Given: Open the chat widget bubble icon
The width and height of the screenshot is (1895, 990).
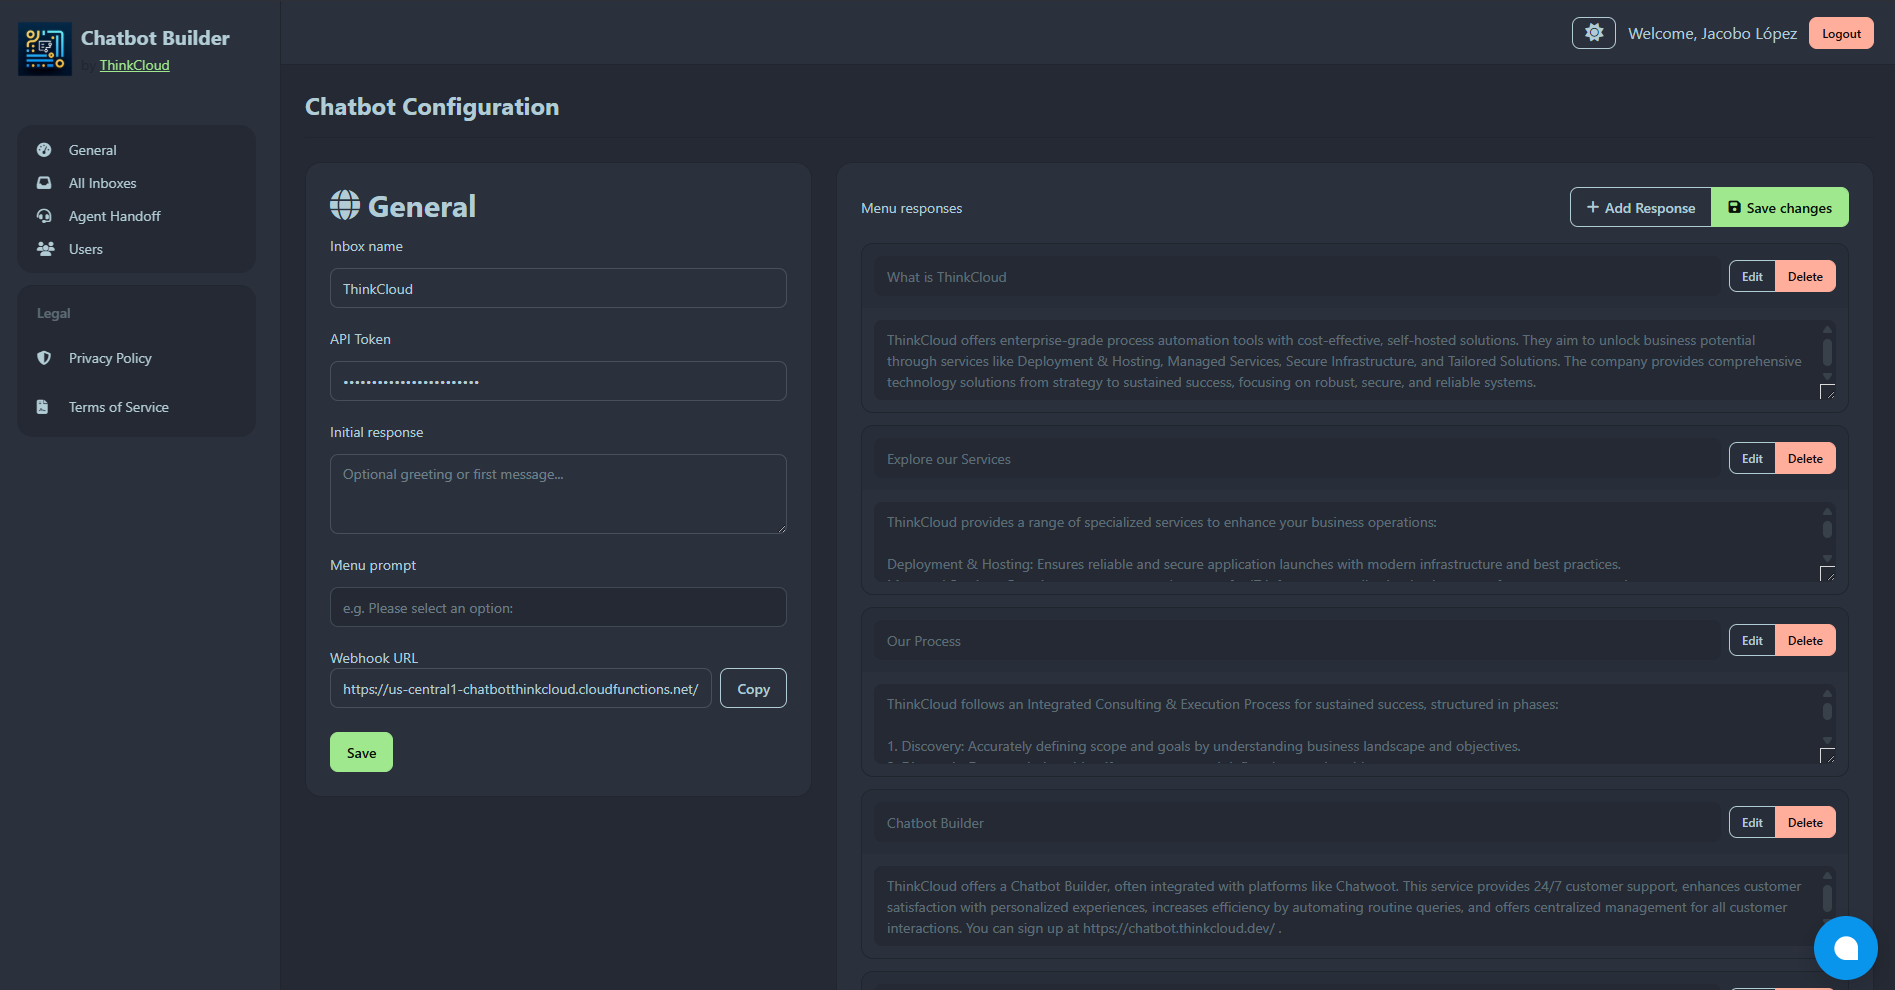Looking at the screenshot, I should click(x=1845, y=948).
